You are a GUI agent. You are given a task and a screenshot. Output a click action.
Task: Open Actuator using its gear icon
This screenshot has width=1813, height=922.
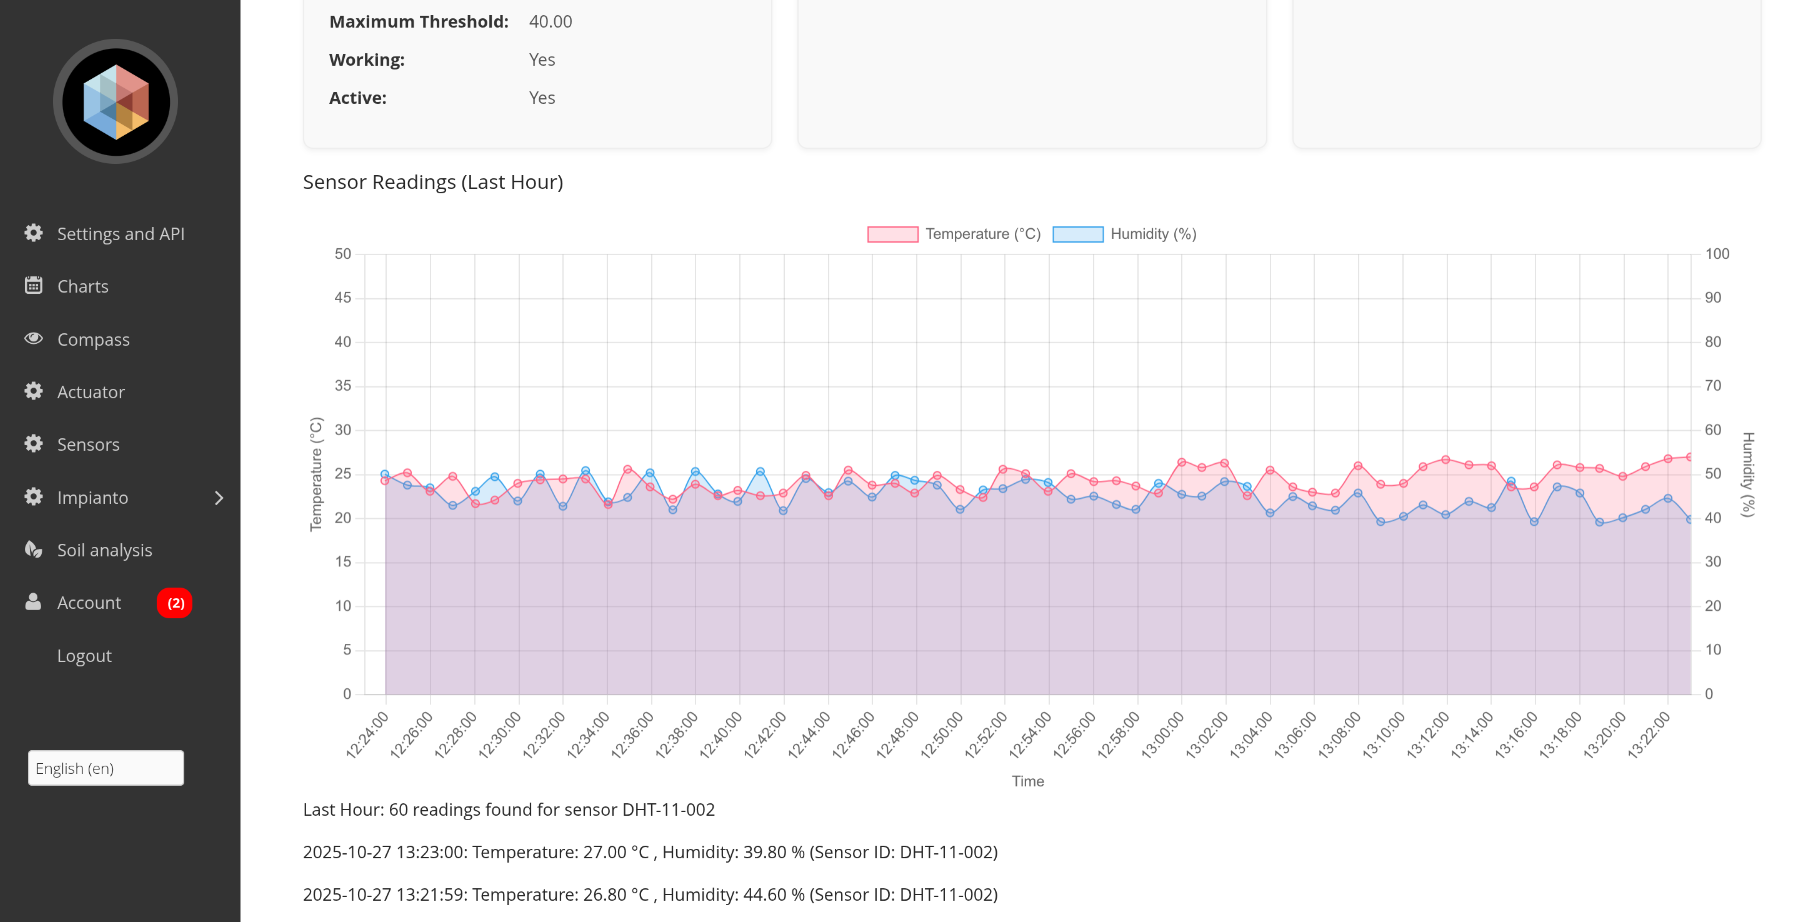click(x=33, y=391)
